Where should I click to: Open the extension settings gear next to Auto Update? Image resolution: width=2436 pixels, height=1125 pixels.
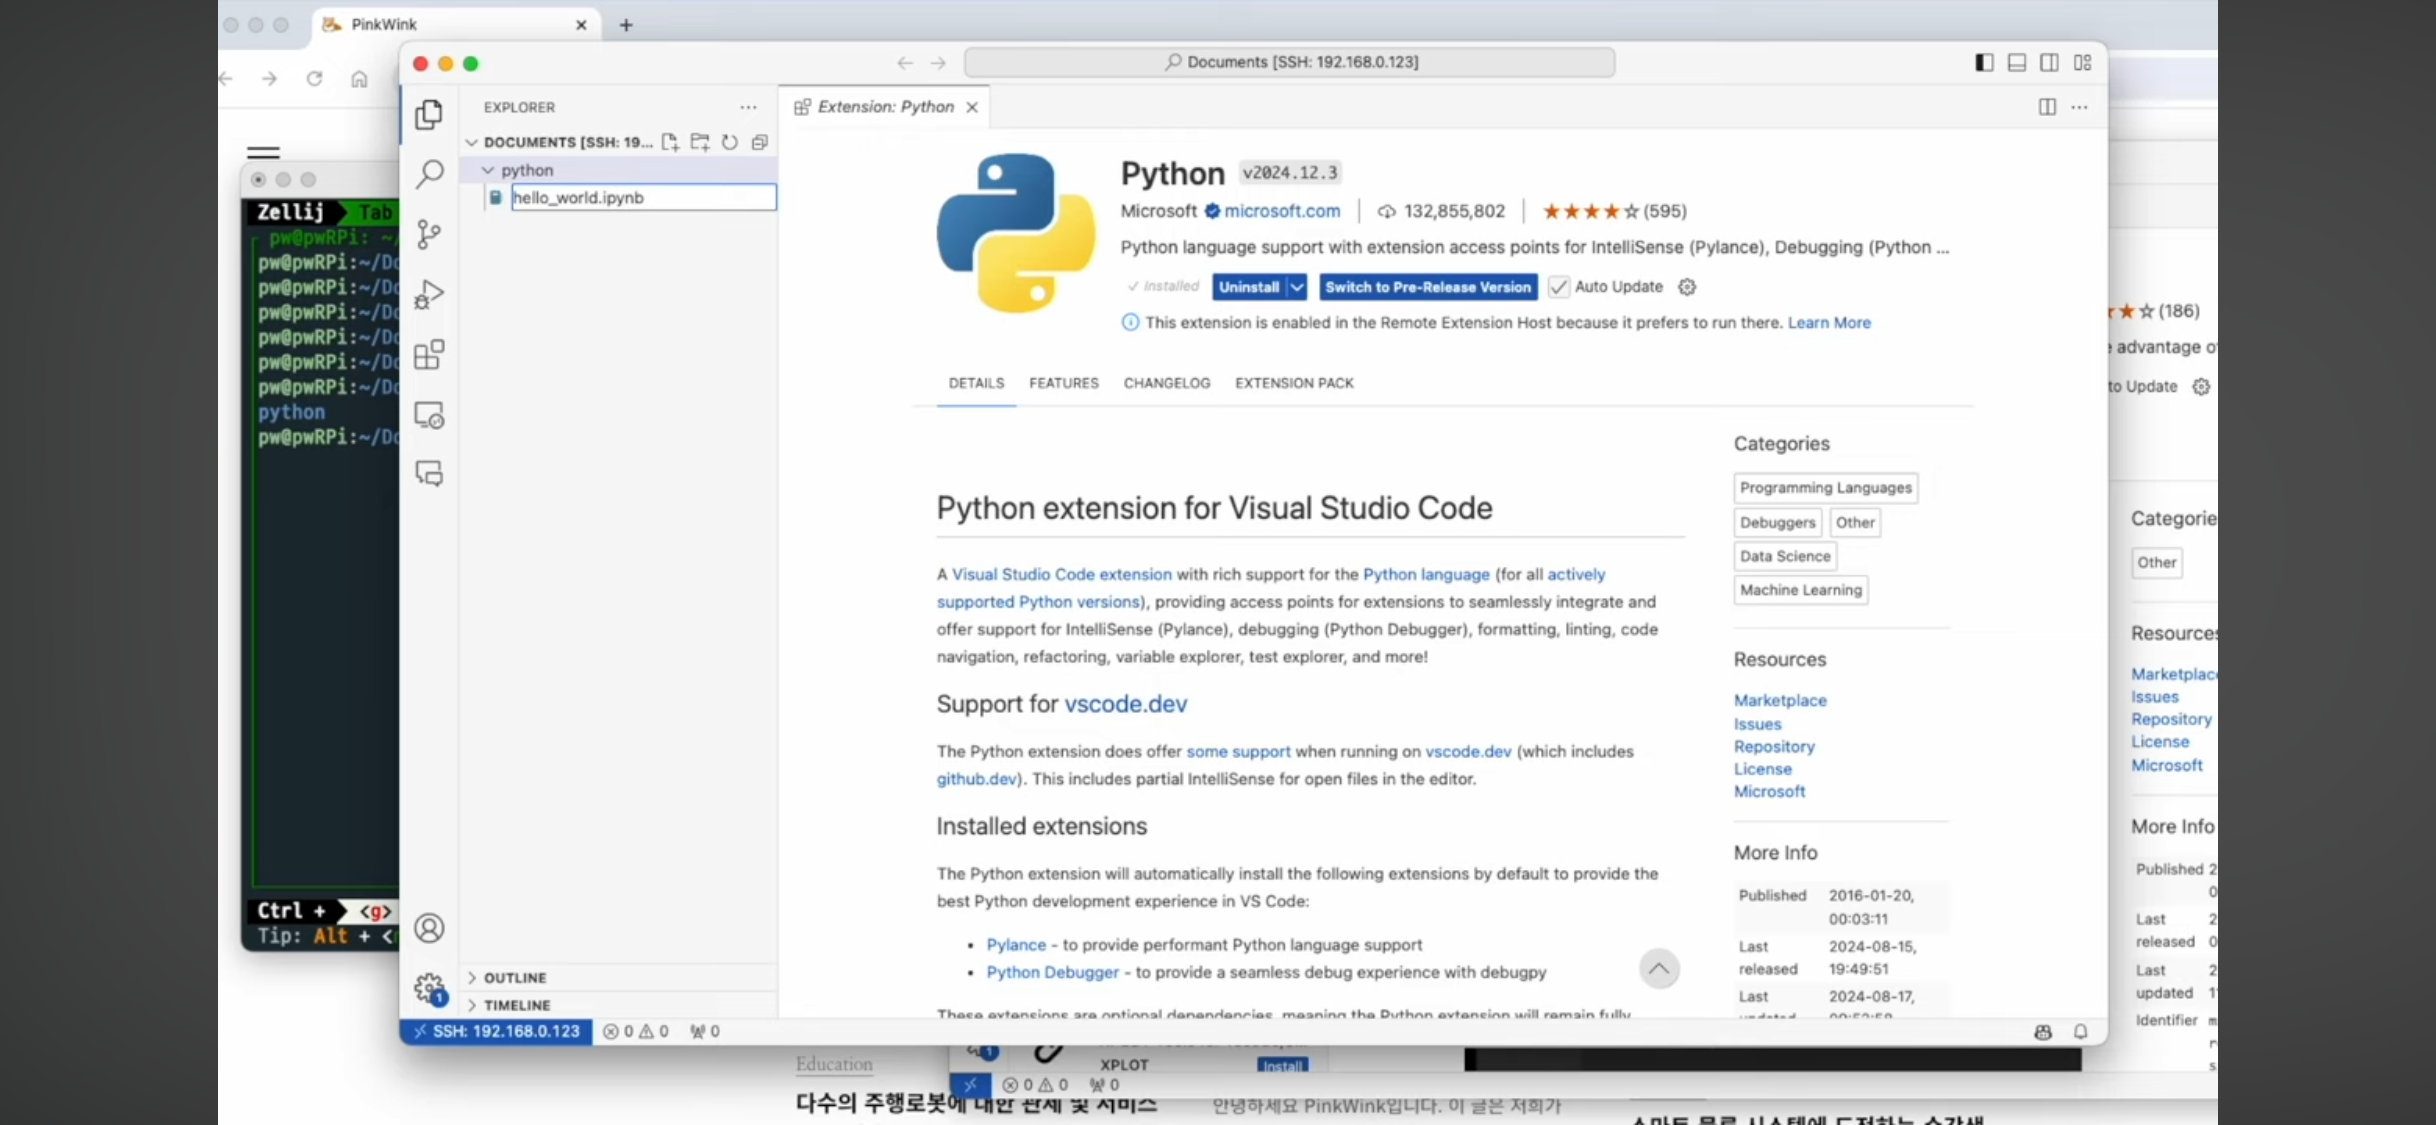coord(1687,287)
